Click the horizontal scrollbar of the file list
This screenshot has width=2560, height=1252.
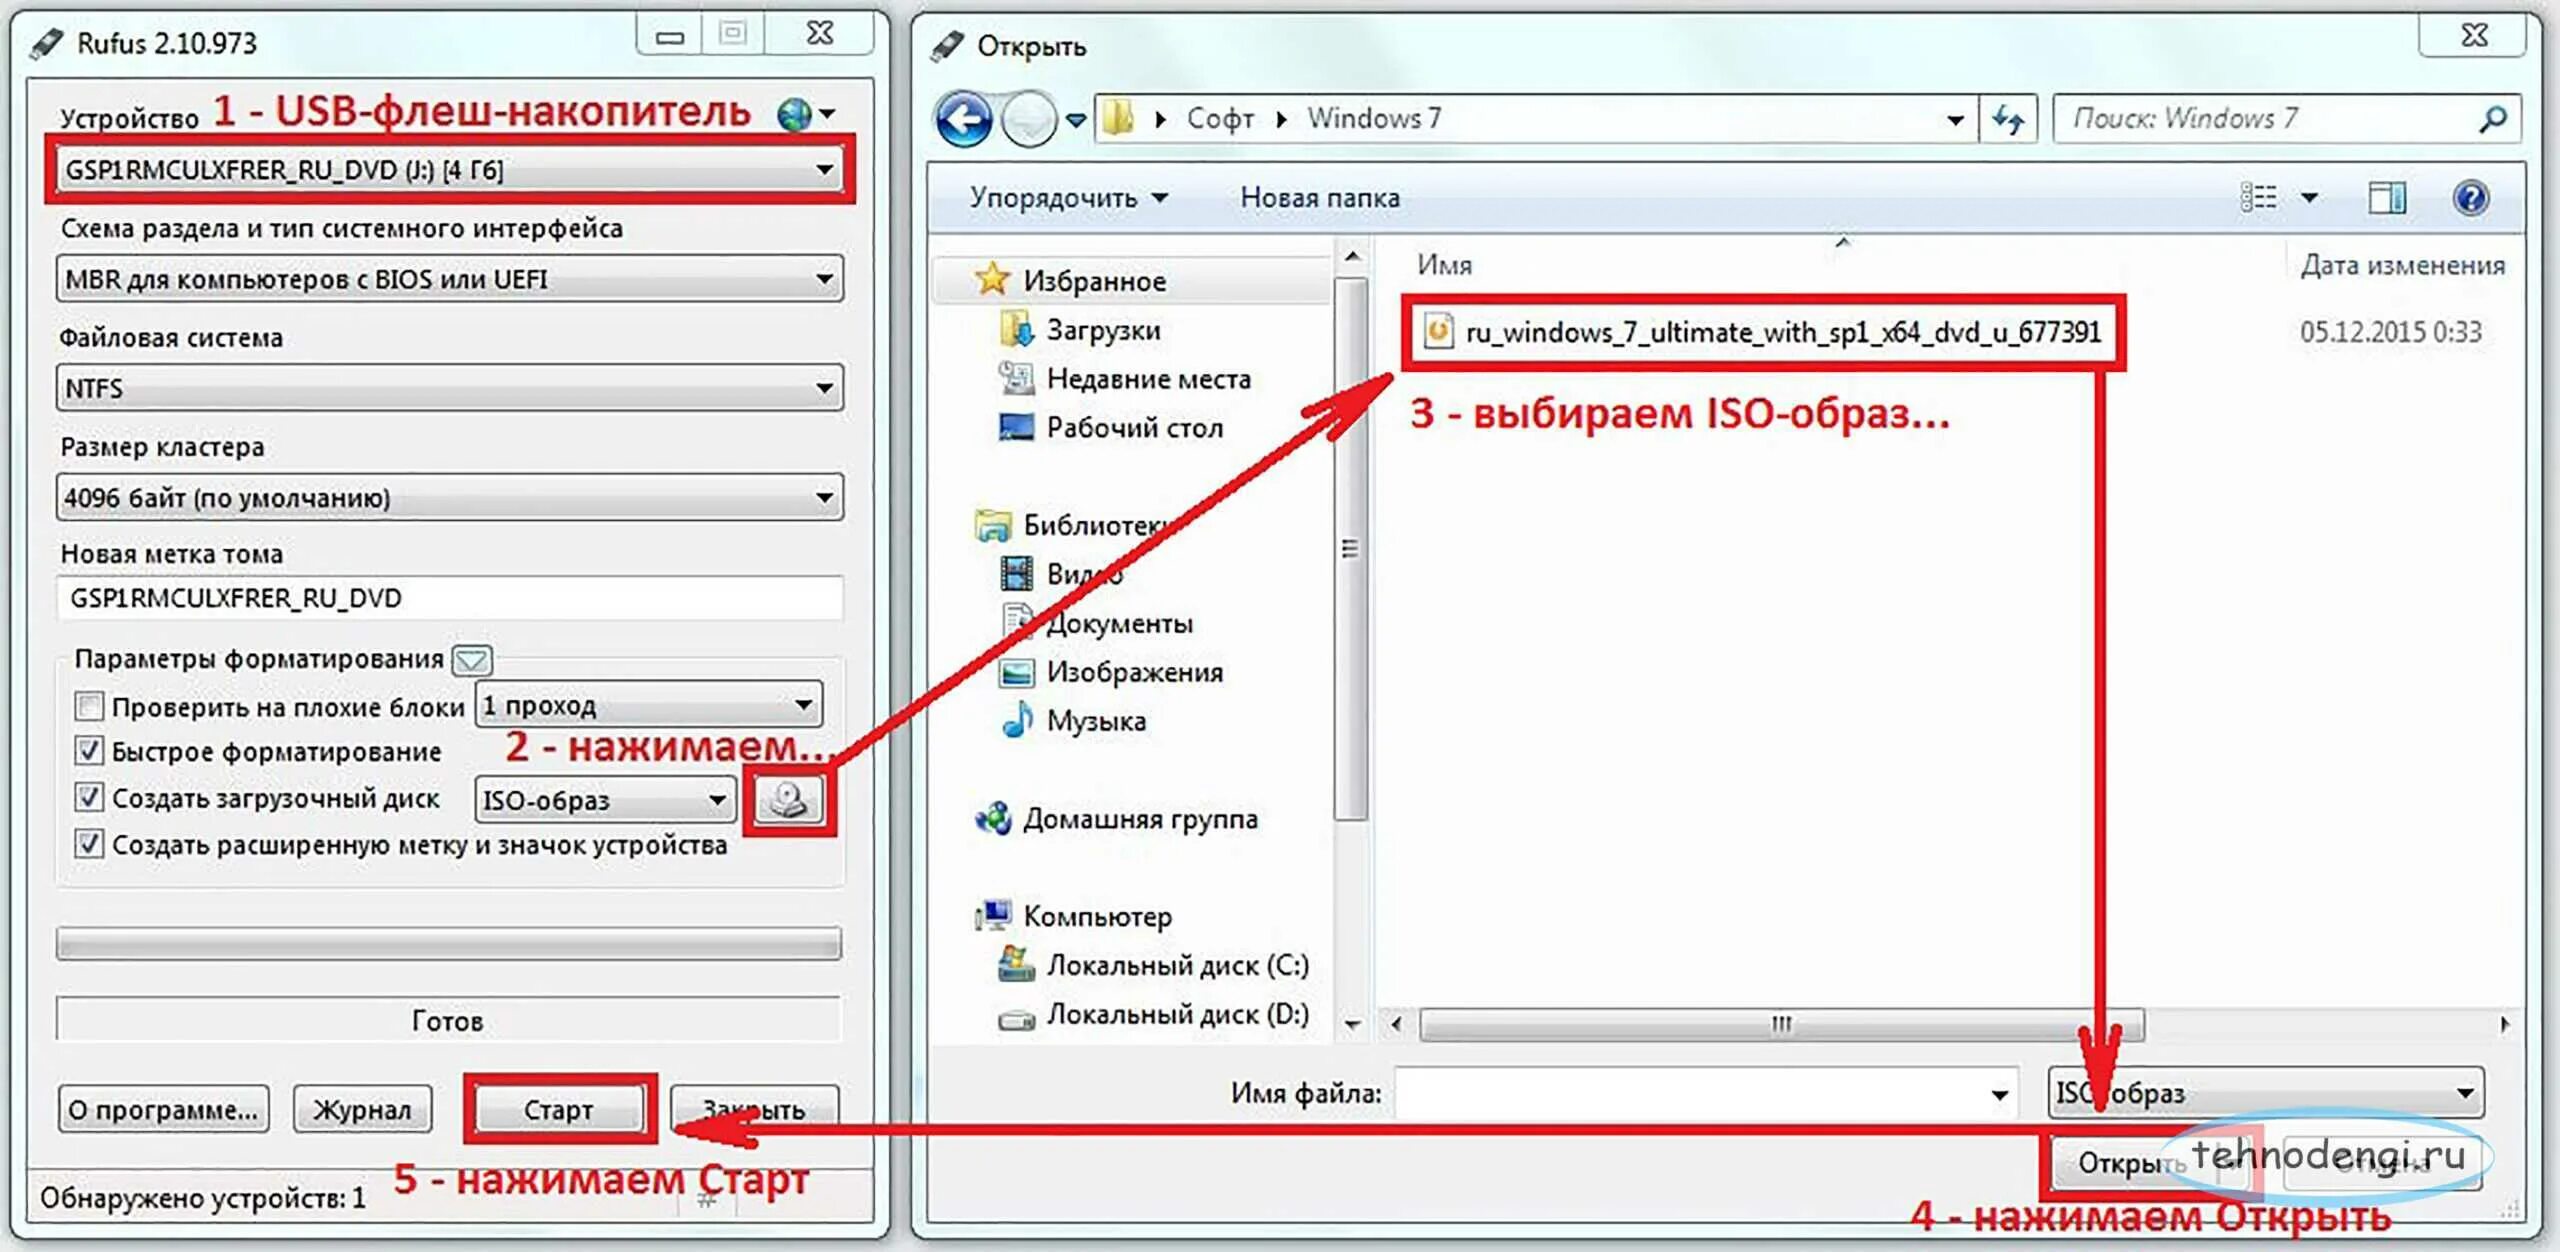point(1781,1024)
